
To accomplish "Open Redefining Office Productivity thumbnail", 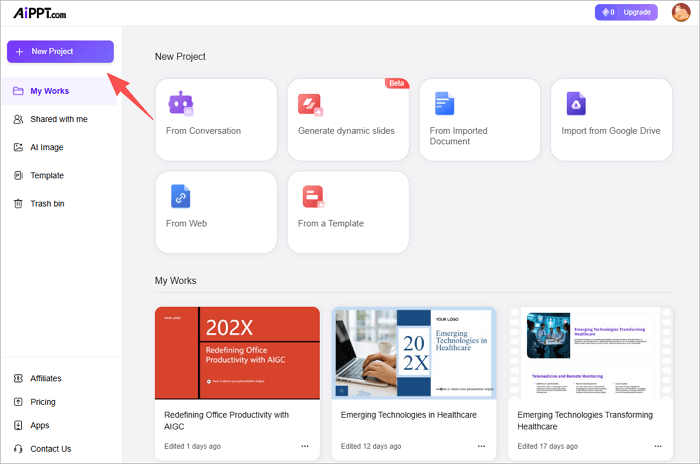I will (x=238, y=353).
